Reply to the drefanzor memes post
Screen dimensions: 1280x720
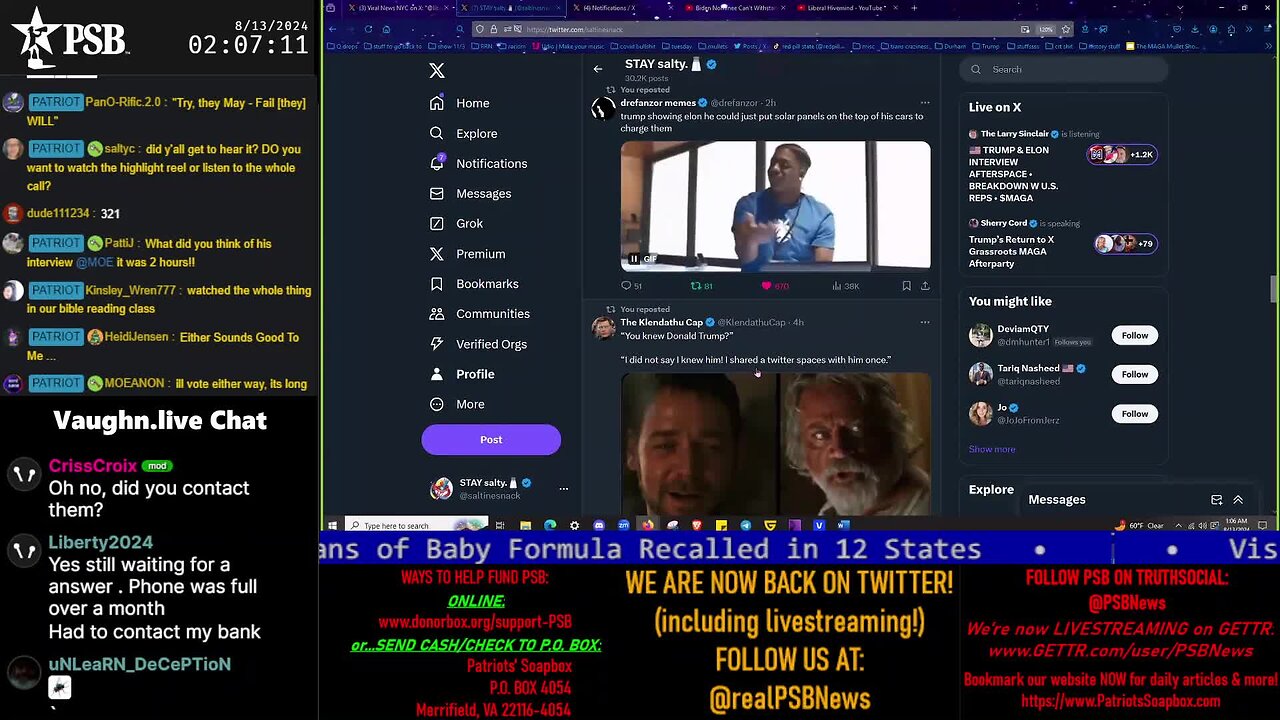tap(632, 286)
